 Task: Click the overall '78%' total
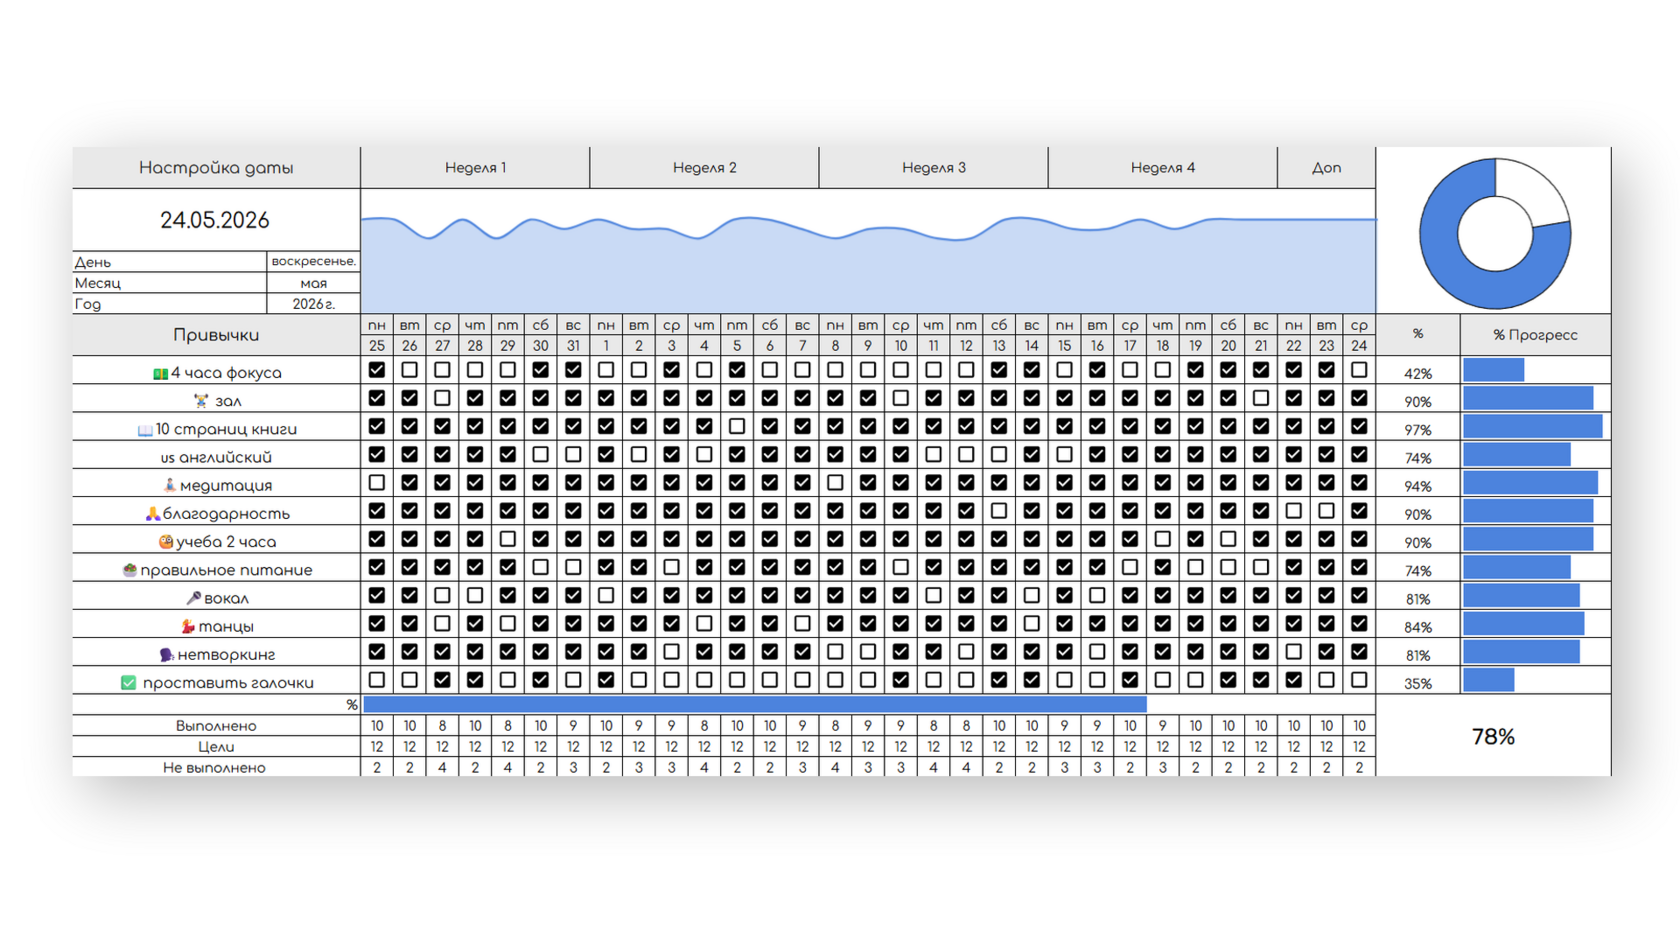(x=1493, y=737)
